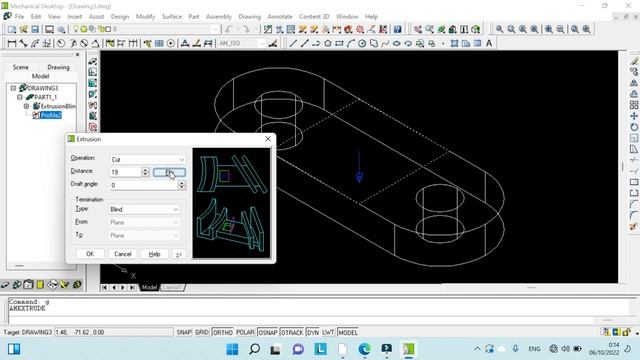Click the << collapse preview button

pos(179,254)
